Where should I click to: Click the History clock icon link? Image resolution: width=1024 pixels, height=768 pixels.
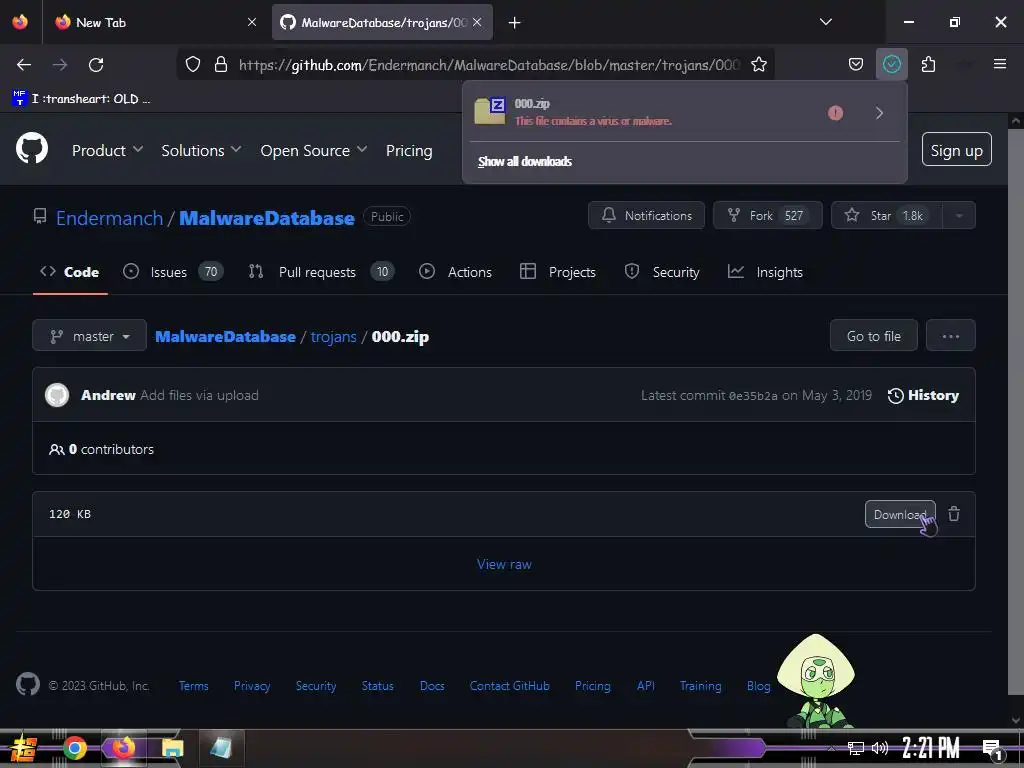[923, 395]
